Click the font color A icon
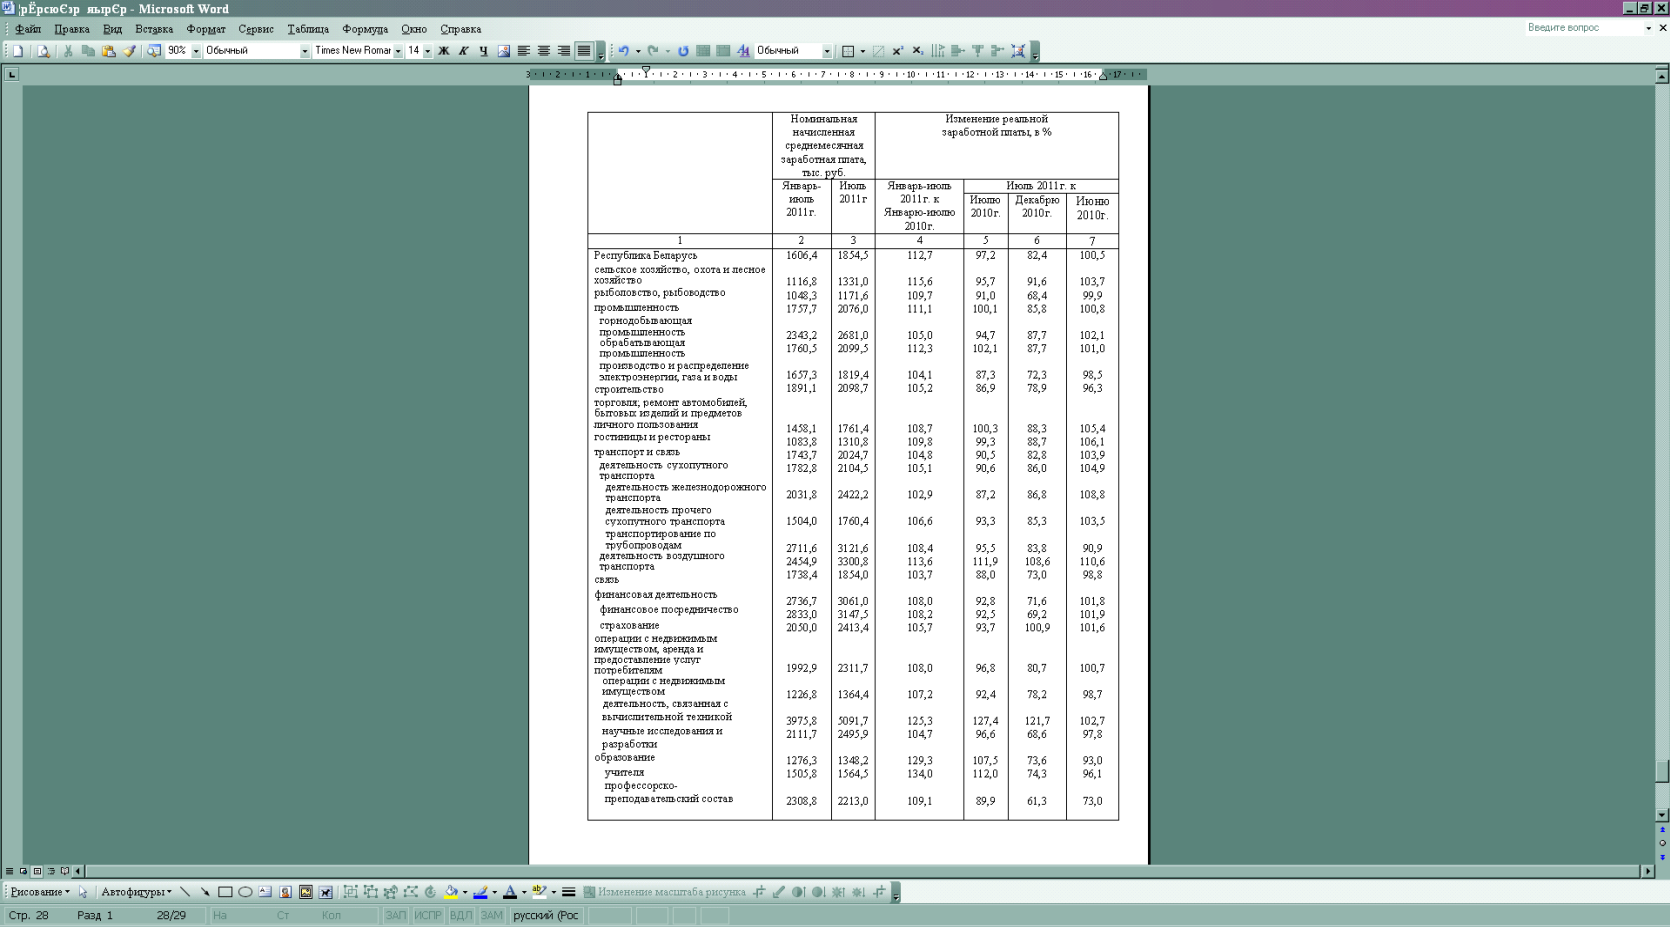This screenshot has height=927, width=1670. pos(510,892)
